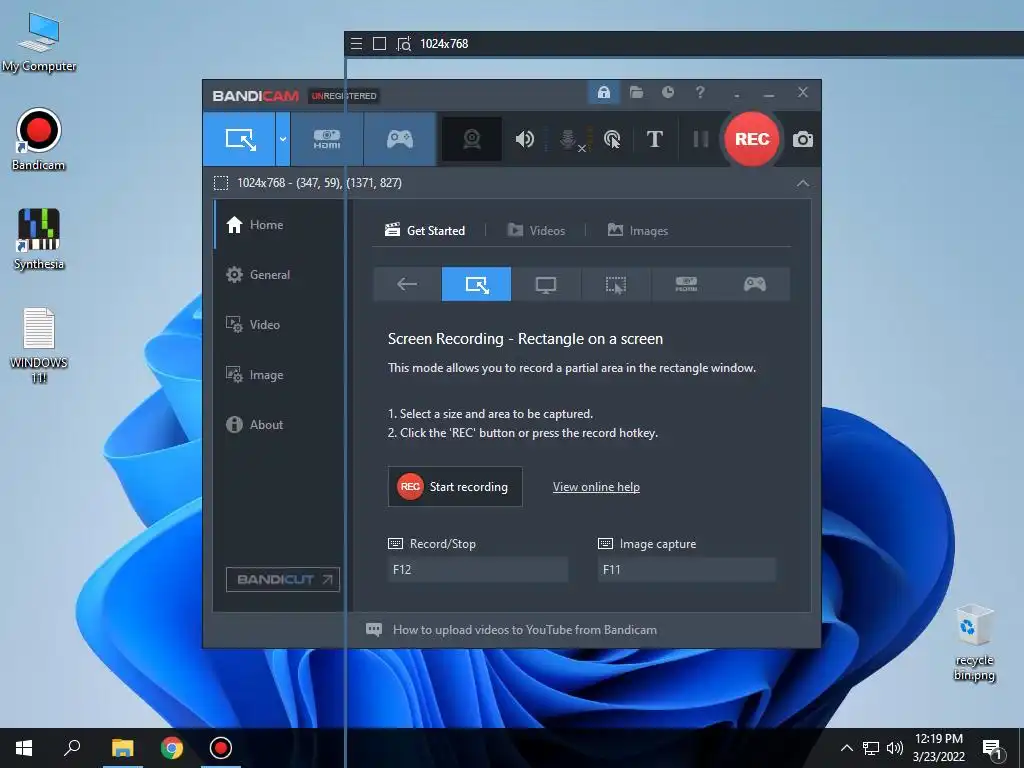
Task: Open View online help link
Action: (x=596, y=487)
